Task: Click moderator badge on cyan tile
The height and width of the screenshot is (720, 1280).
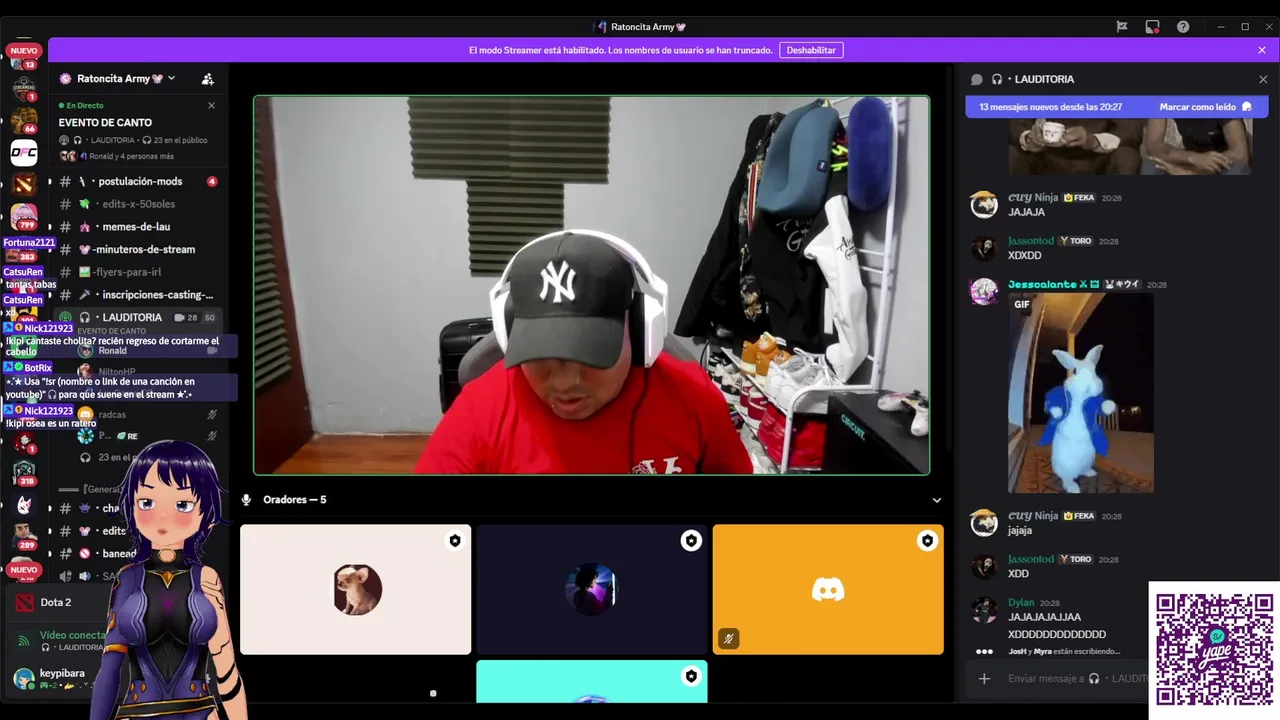Action: point(691,676)
